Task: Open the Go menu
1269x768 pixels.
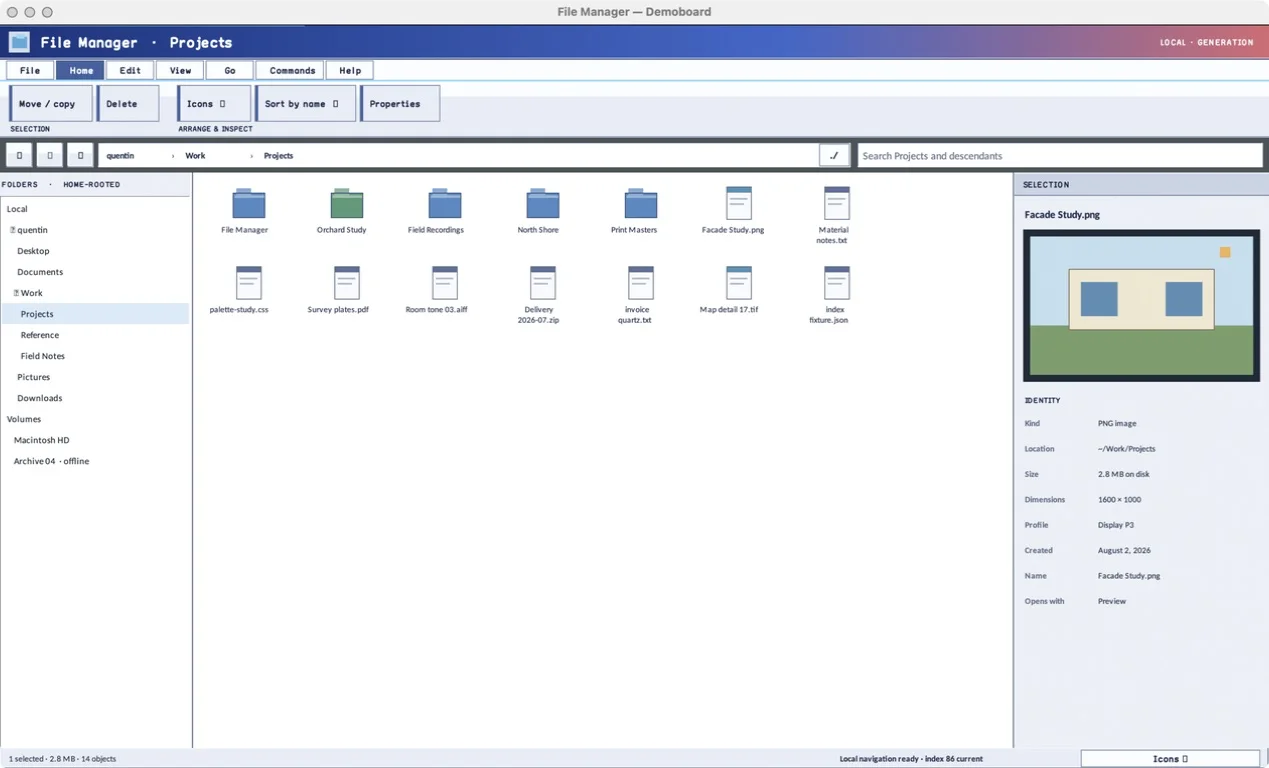Action: coord(230,70)
